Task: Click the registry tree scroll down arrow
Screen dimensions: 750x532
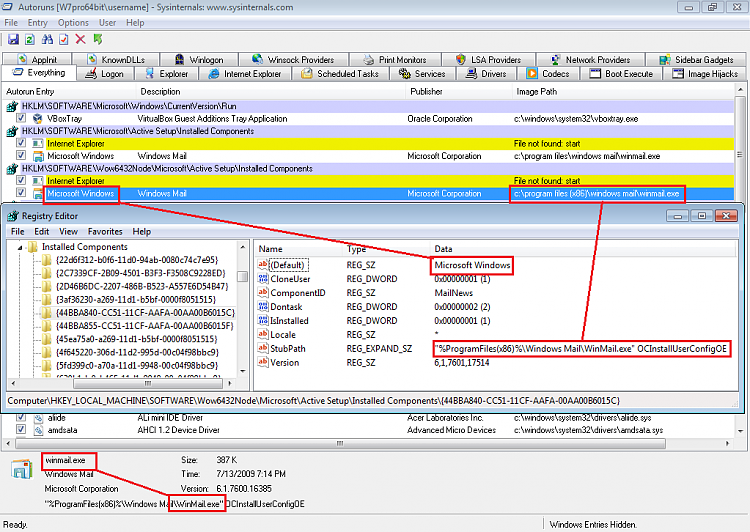Action: 243,371
